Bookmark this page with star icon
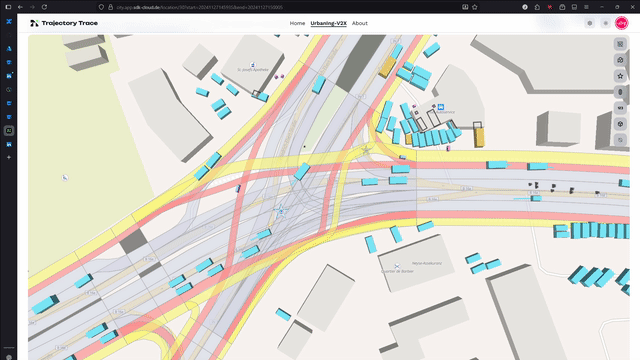 pyautogui.click(x=475, y=7)
